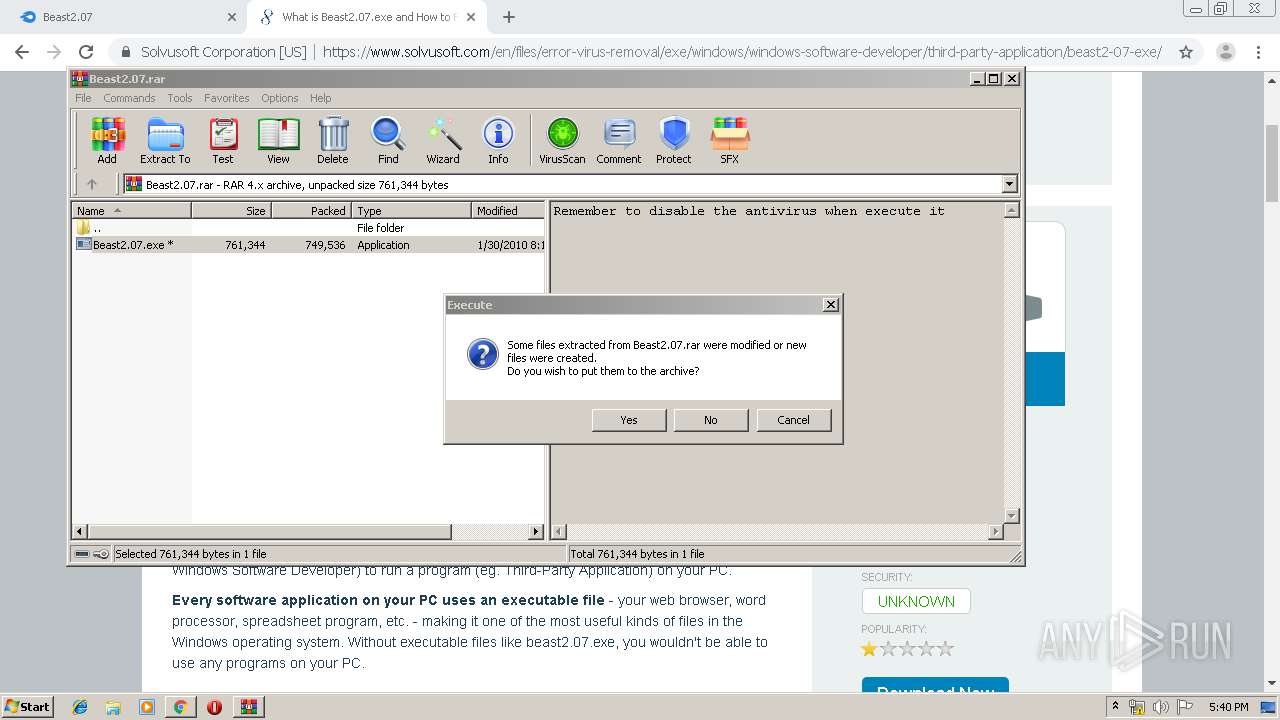Sort file list by Size column
The image size is (1280, 720).
pyautogui.click(x=231, y=211)
